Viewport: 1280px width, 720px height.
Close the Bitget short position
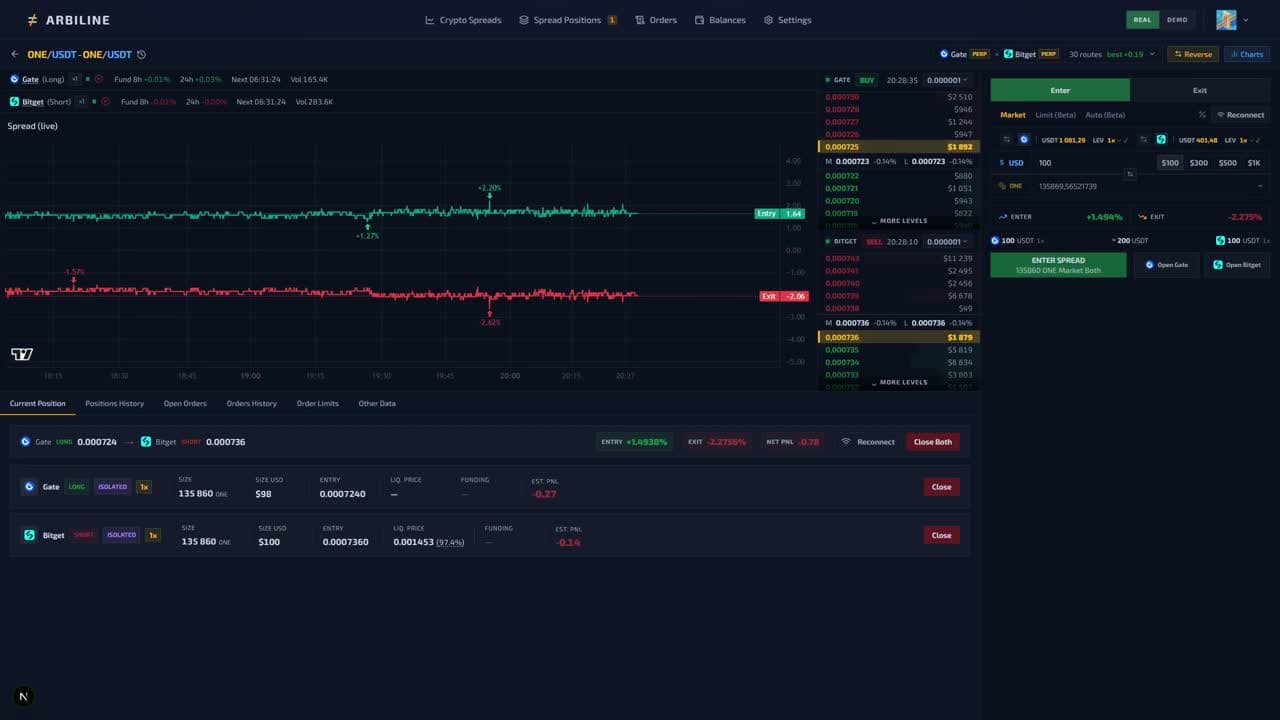tap(941, 535)
